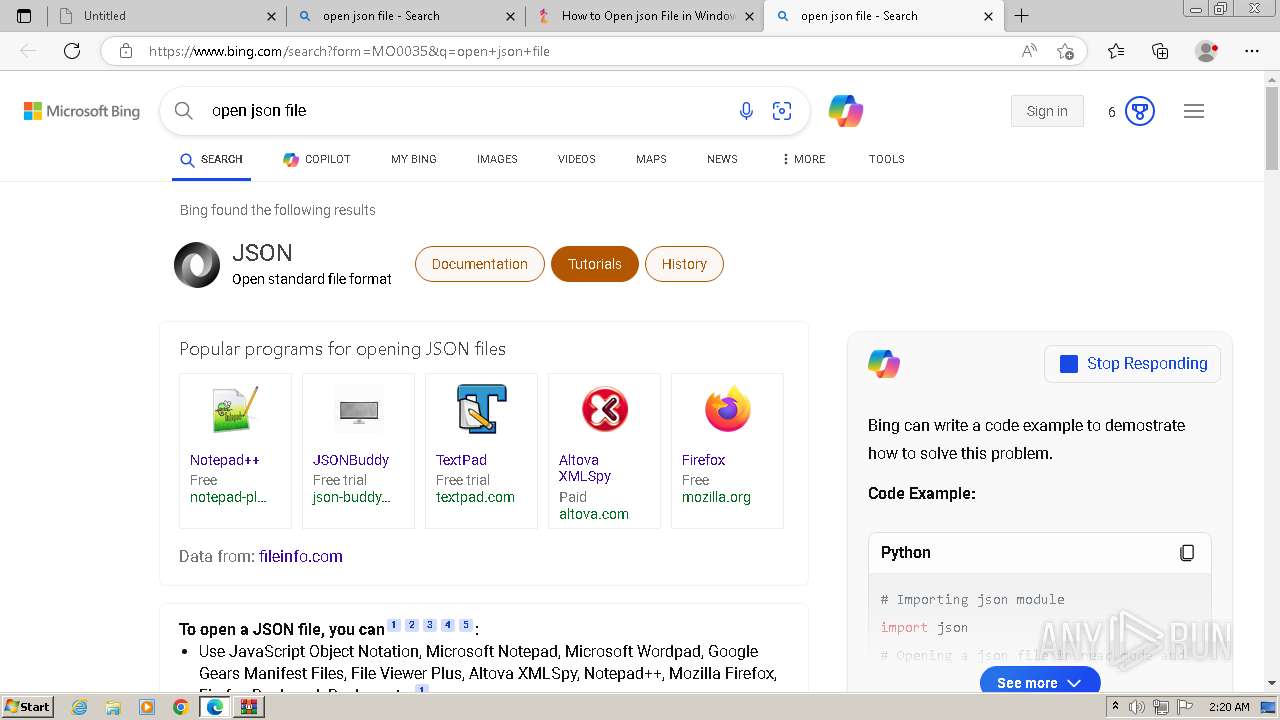This screenshot has height=720, width=1280.
Task: Open Edge settings and more menu
Action: (1252, 51)
